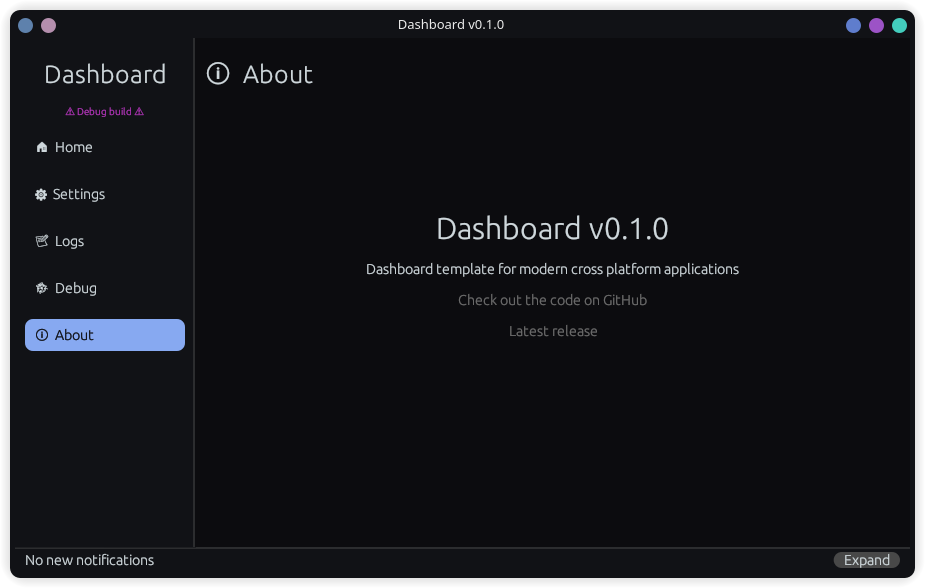The width and height of the screenshot is (925, 588).
Task: Click the house icon beside Home
Action: coord(42,147)
